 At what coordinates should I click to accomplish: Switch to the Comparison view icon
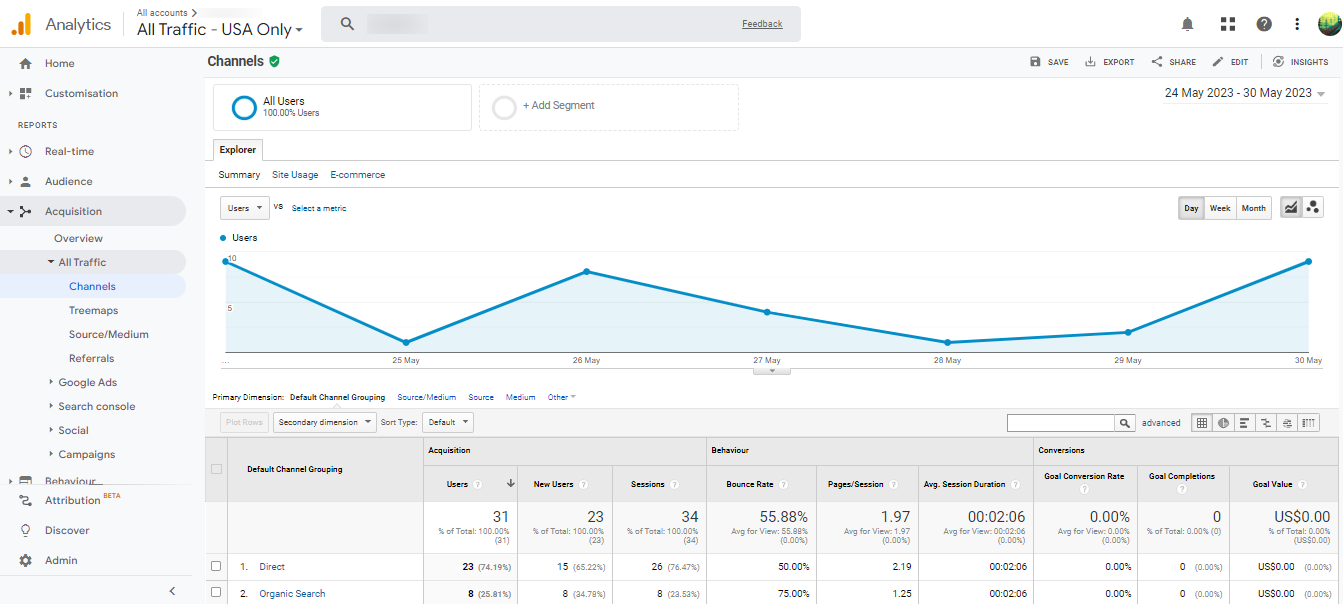pos(1266,423)
